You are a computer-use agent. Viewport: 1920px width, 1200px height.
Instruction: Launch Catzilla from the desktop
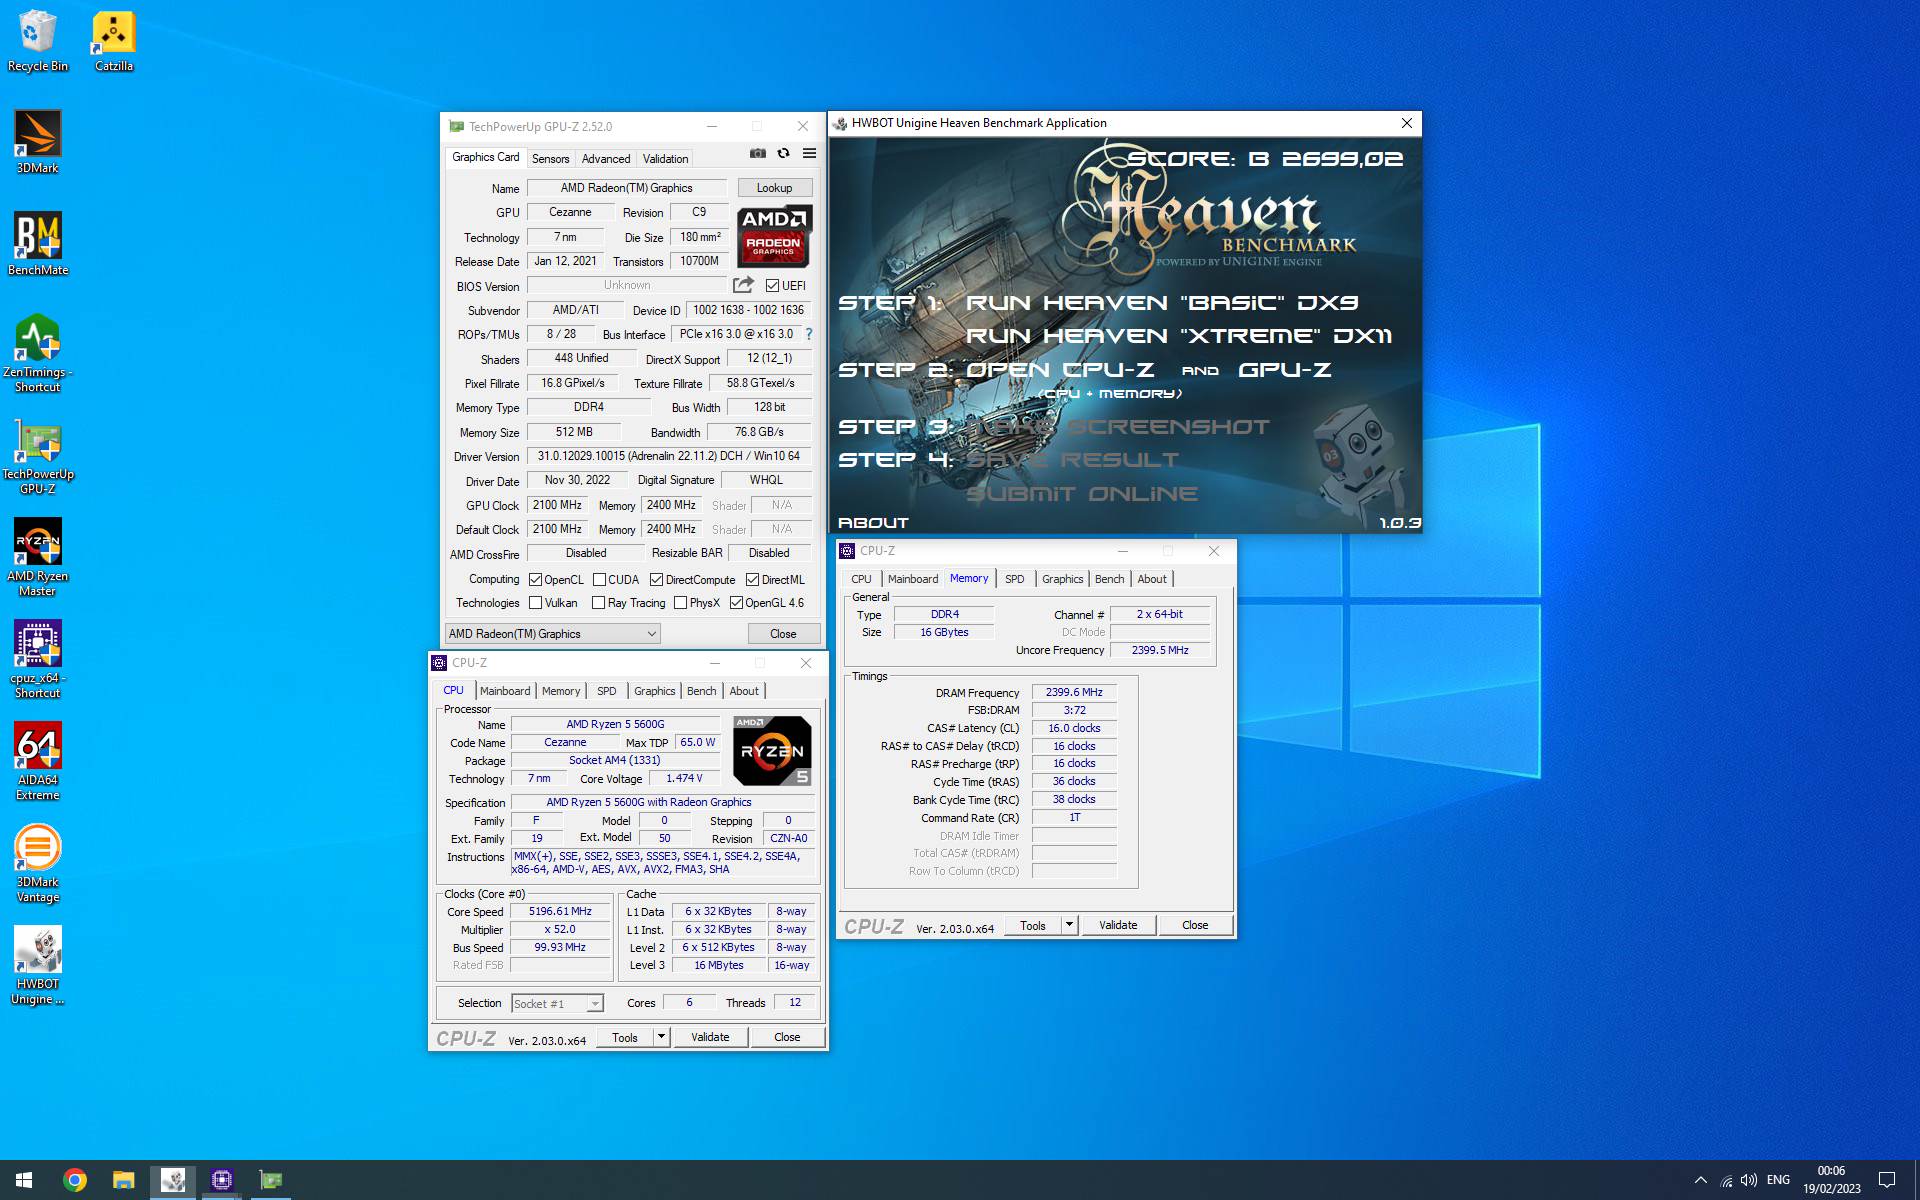pos(113,41)
